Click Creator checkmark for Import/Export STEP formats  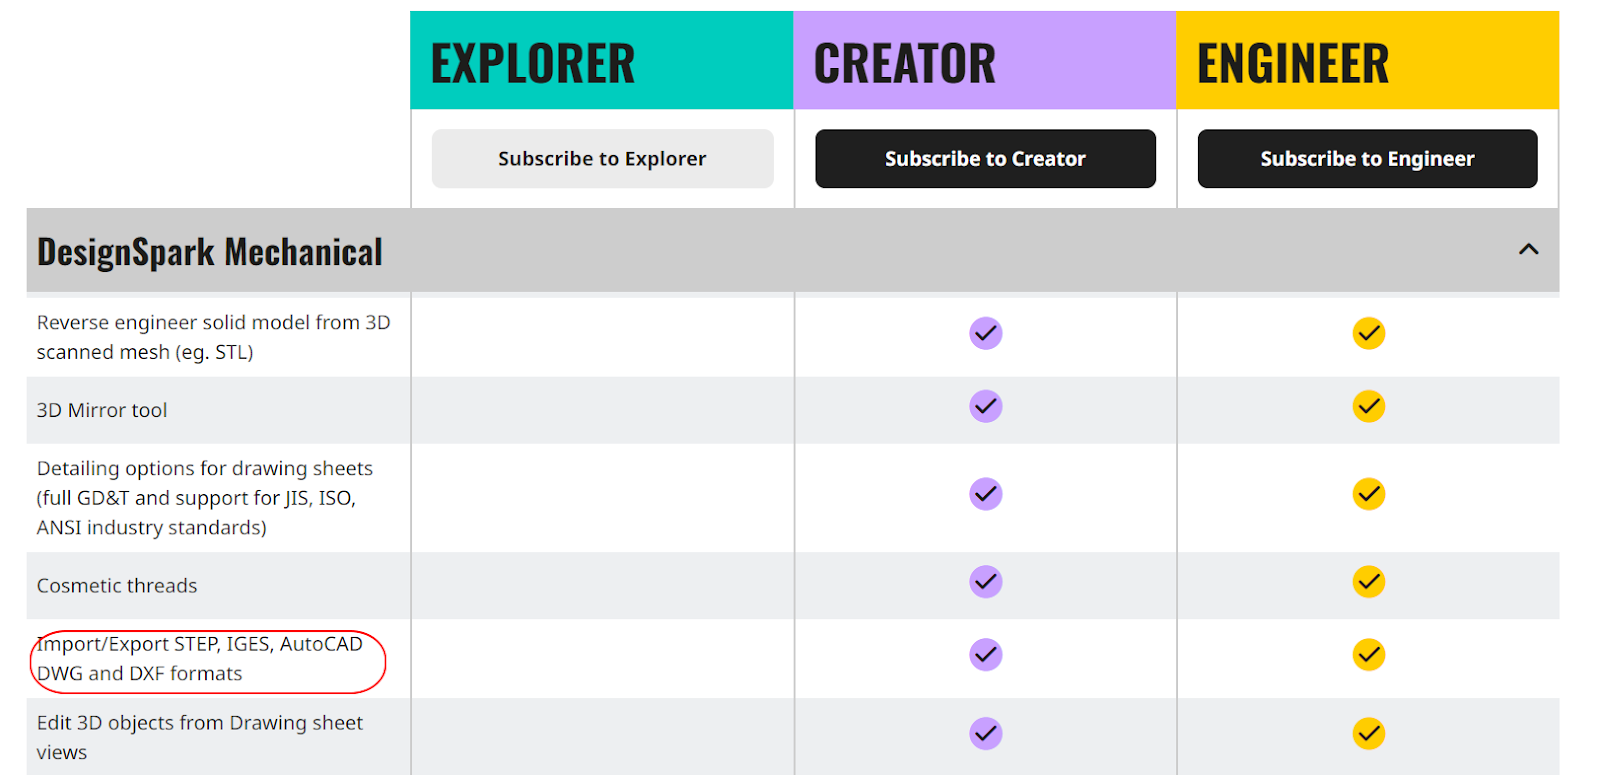pos(985,655)
